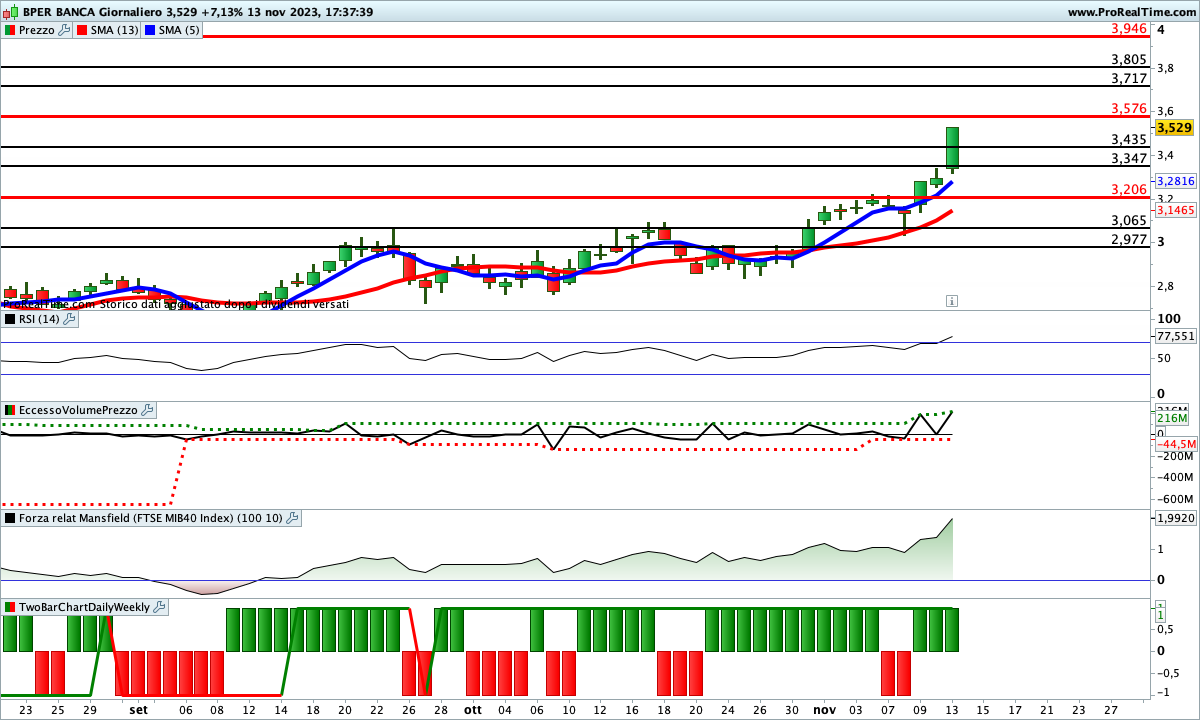
Task: Click the black color icon beside RSI (14)
Action: [10, 319]
